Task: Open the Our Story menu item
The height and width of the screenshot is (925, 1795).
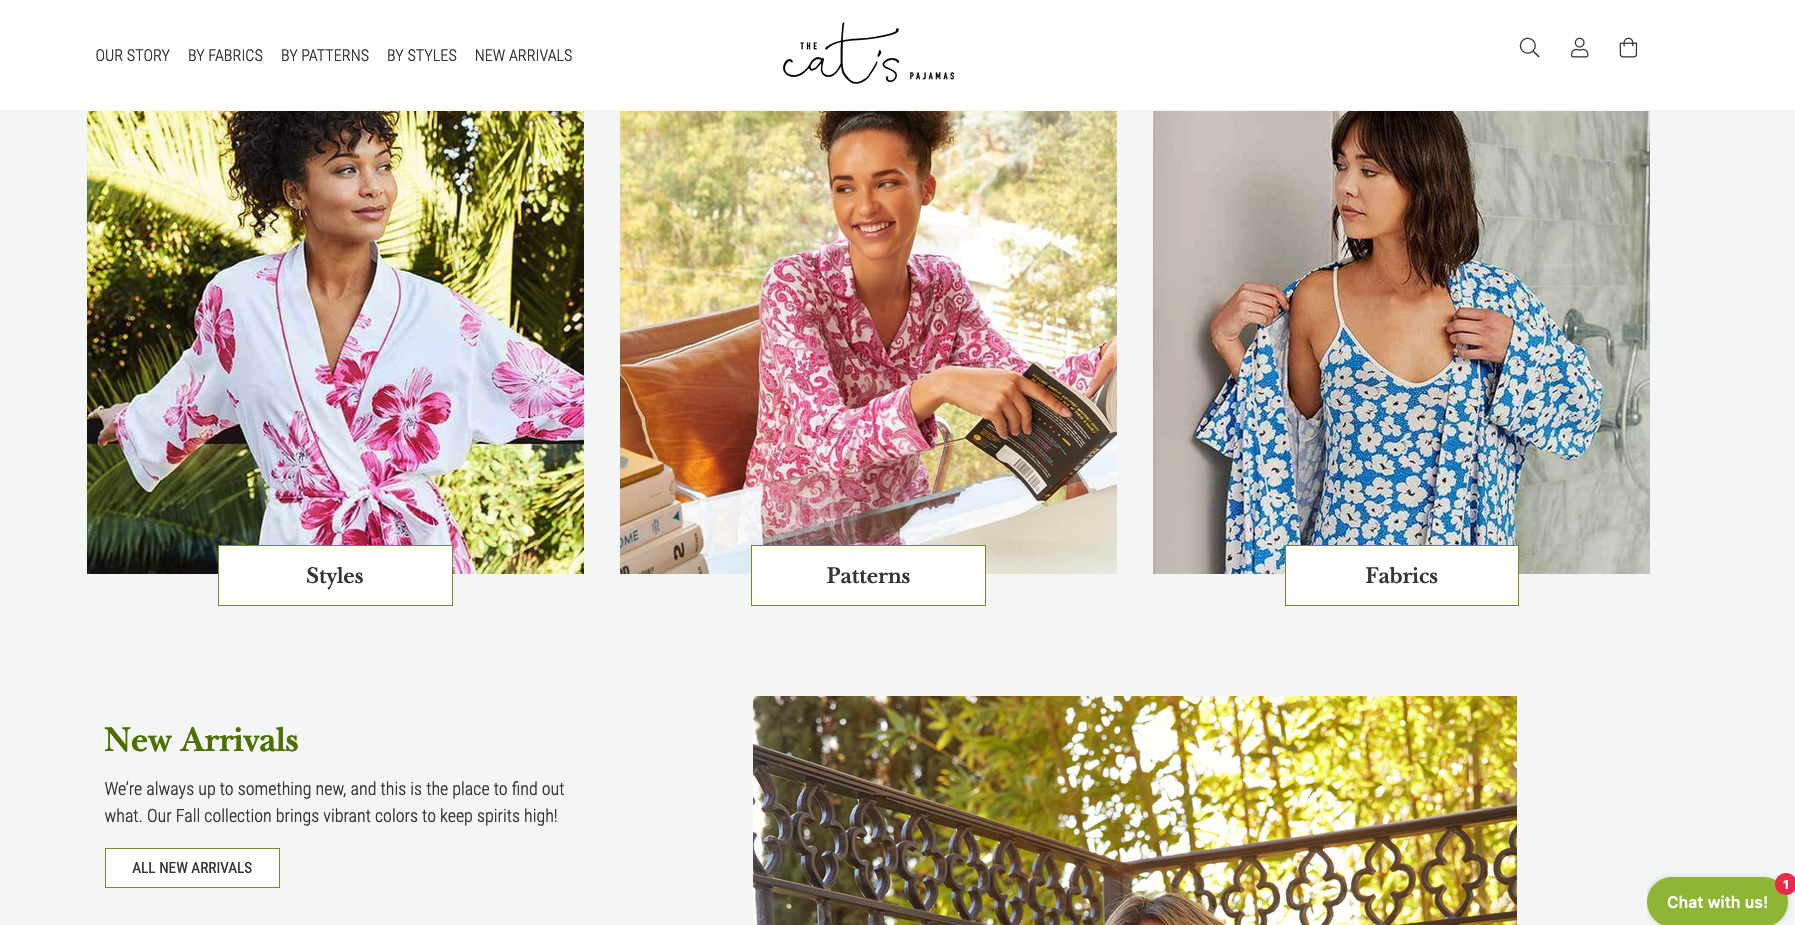Action: [133, 56]
